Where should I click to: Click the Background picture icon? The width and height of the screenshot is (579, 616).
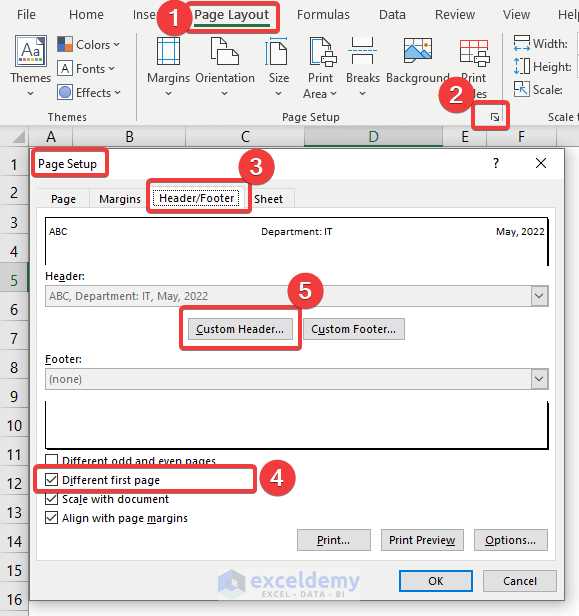(x=418, y=50)
